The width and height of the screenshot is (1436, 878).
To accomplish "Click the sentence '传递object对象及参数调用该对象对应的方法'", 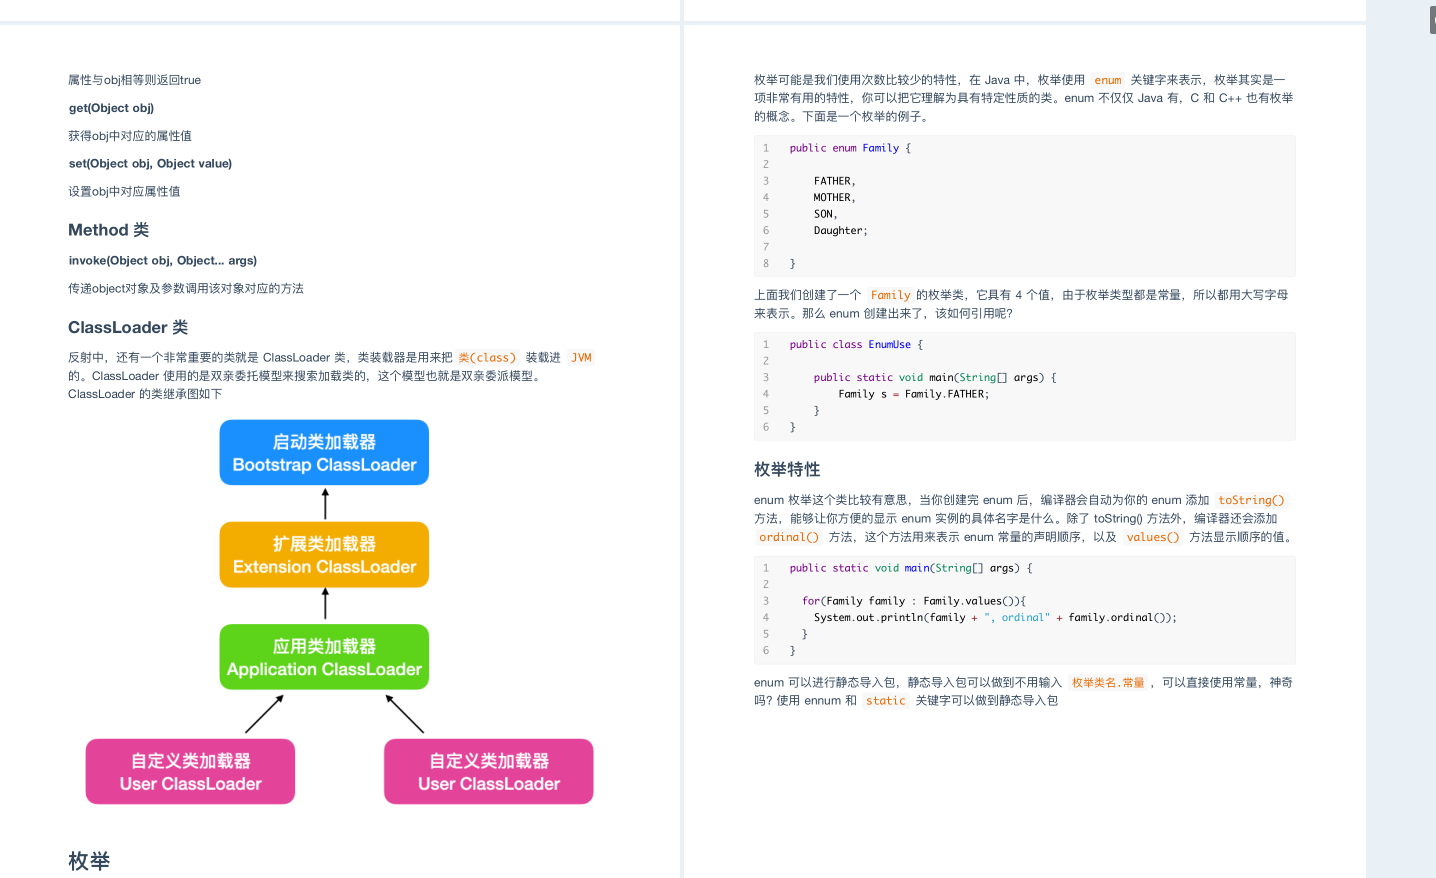I will click(x=186, y=288).
